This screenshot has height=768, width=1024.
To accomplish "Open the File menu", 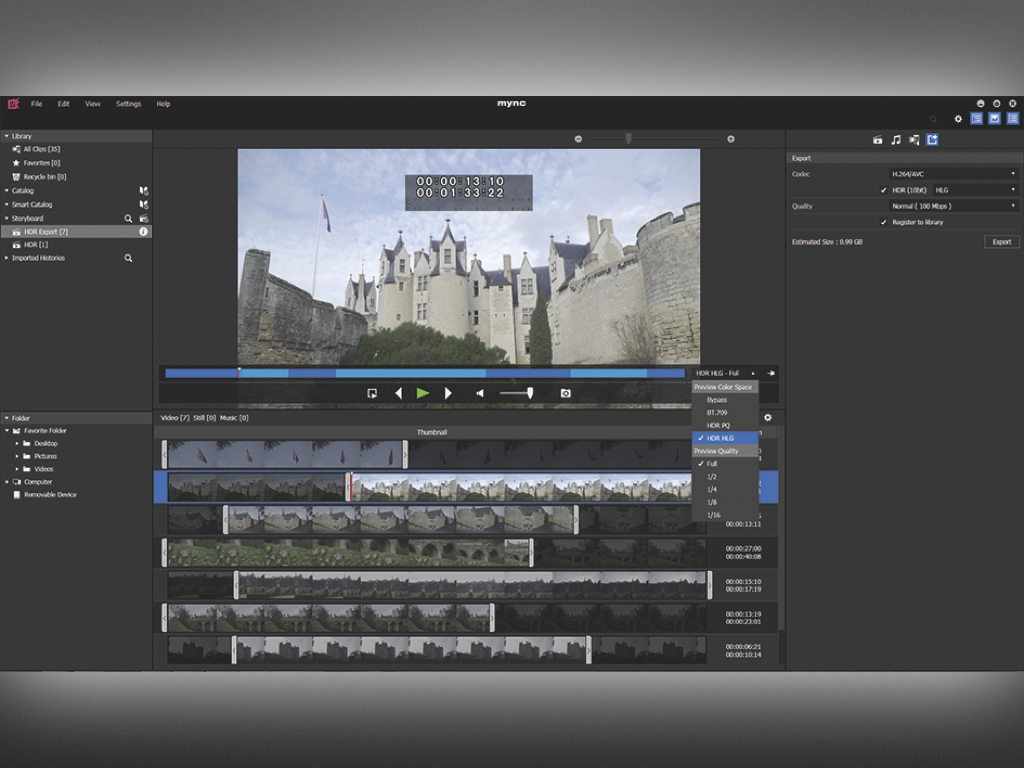I will (x=36, y=104).
